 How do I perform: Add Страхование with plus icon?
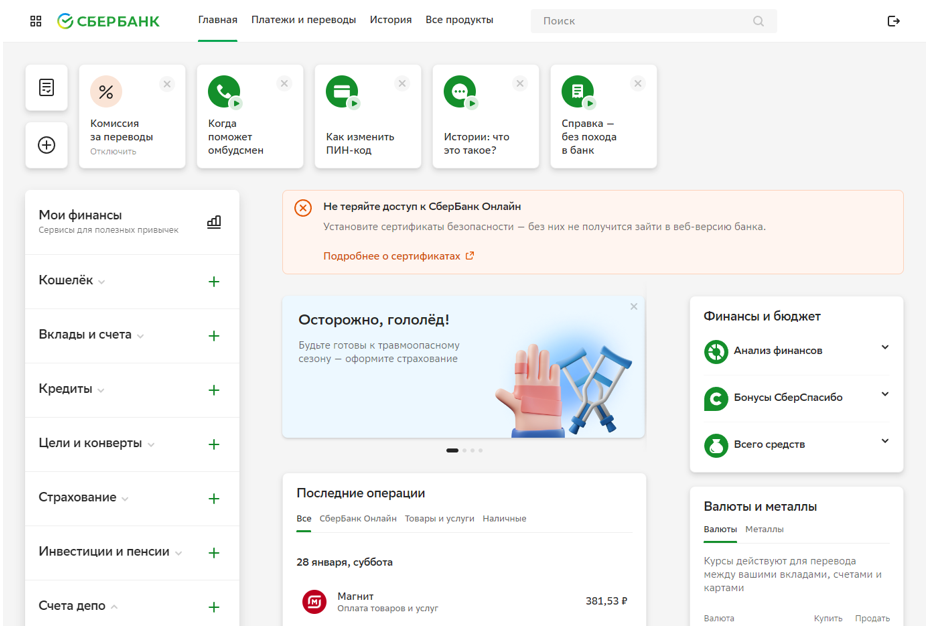214,499
